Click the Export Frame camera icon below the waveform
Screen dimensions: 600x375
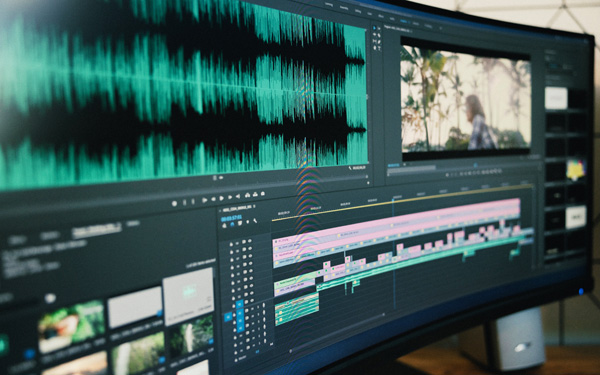262,194
